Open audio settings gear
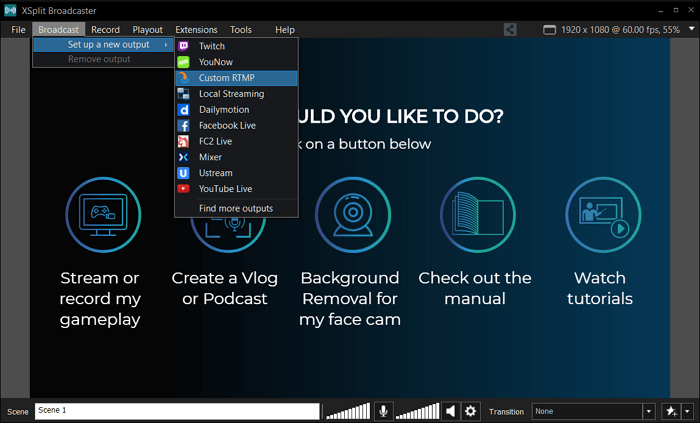 (470, 411)
